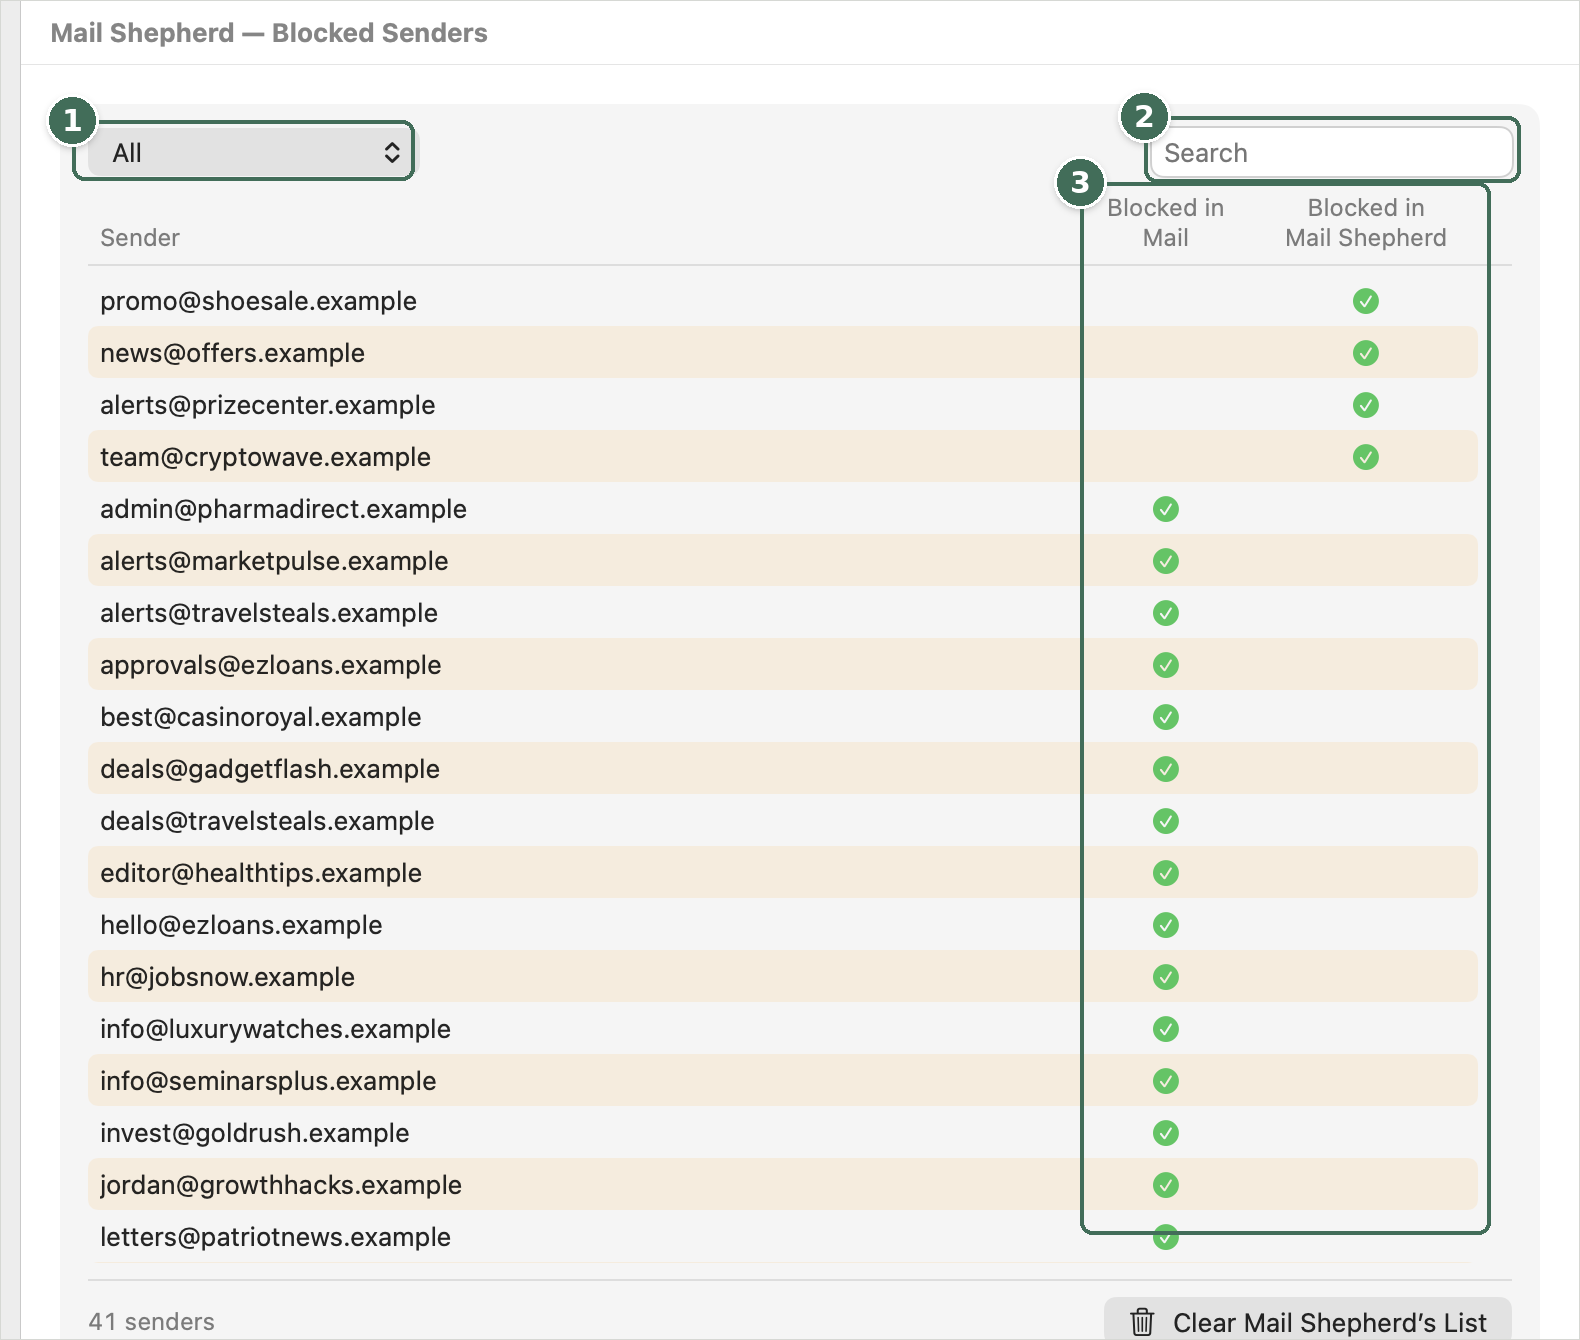Click the checkmark for team@cryptowave.example

(x=1366, y=457)
